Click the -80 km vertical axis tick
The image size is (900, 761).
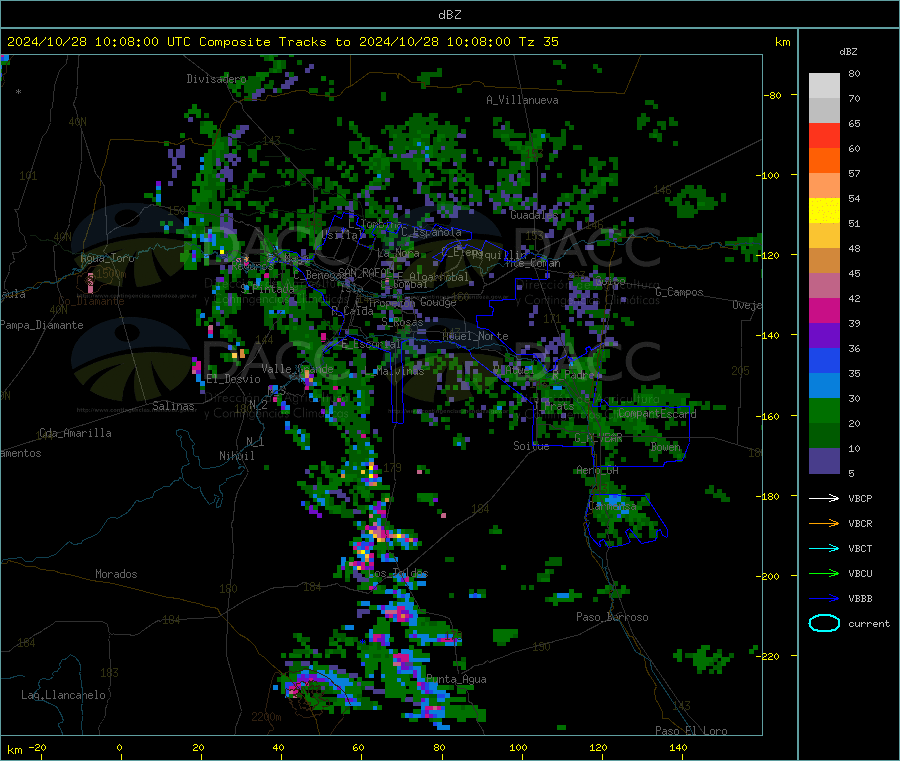click(773, 95)
